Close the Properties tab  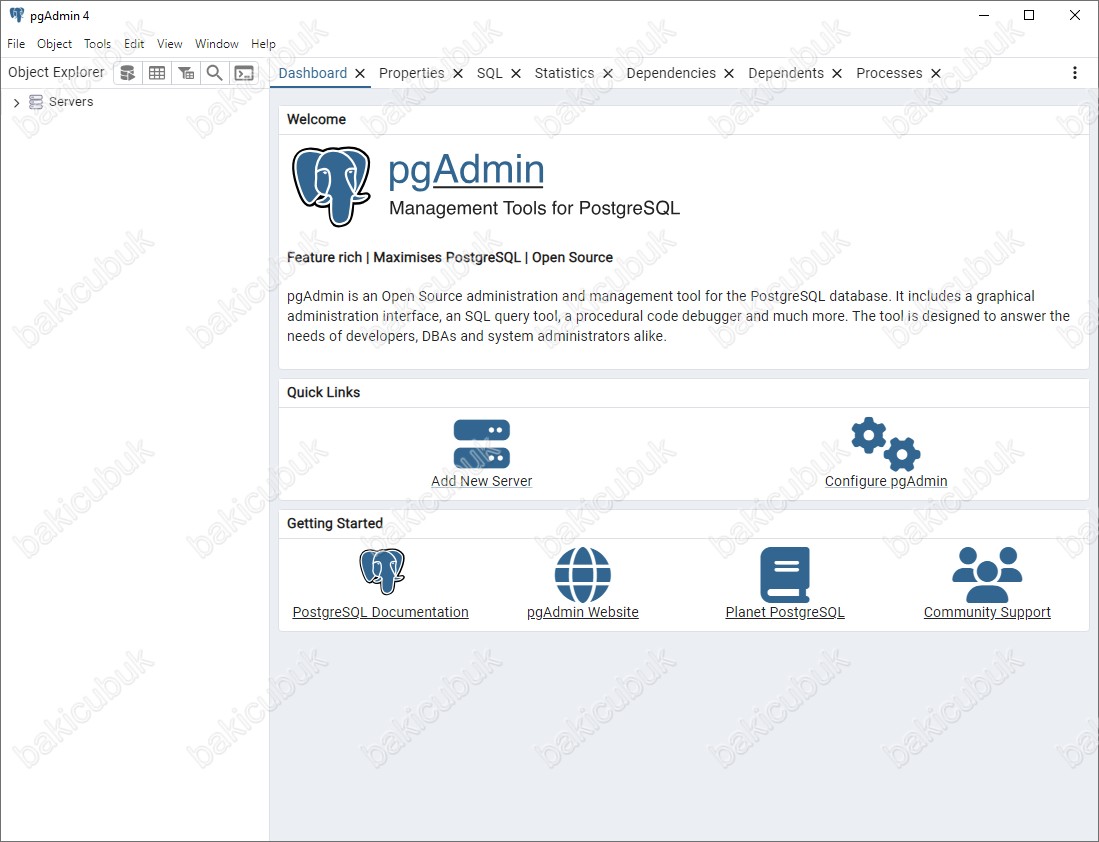[458, 74]
